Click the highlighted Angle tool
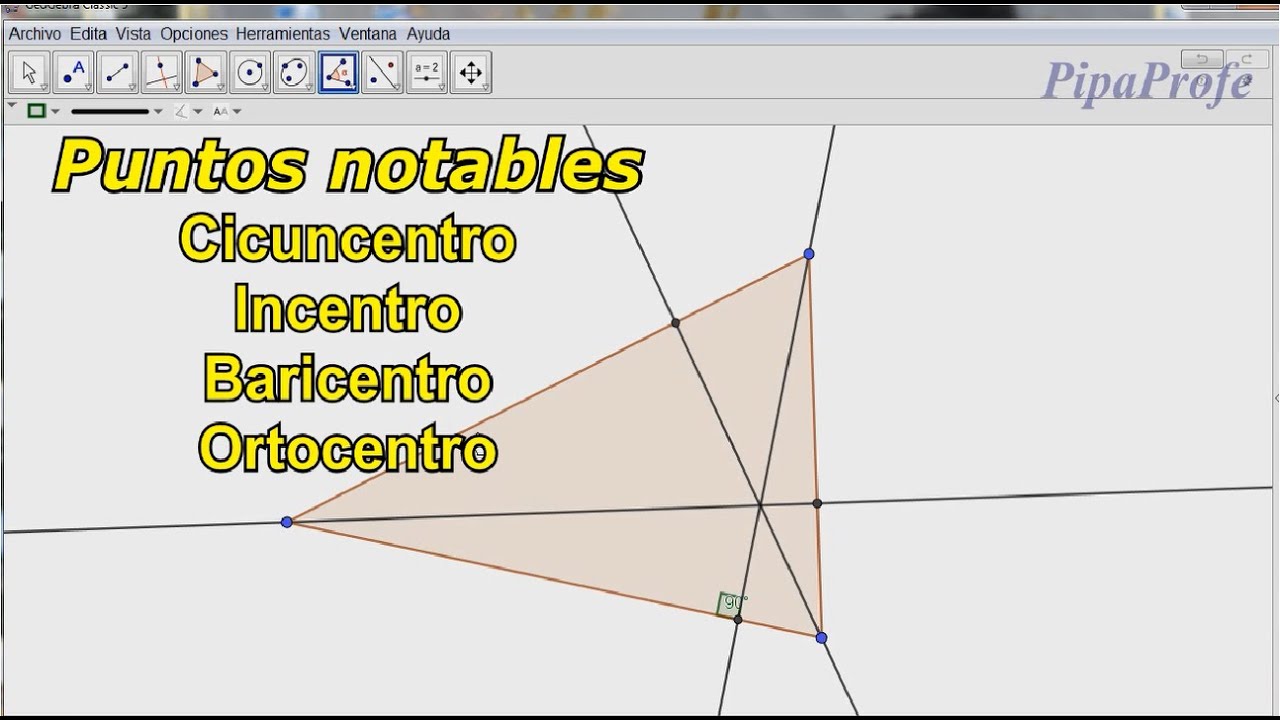The height and width of the screenshot is (720, 1280). click(x=338, y=73)
